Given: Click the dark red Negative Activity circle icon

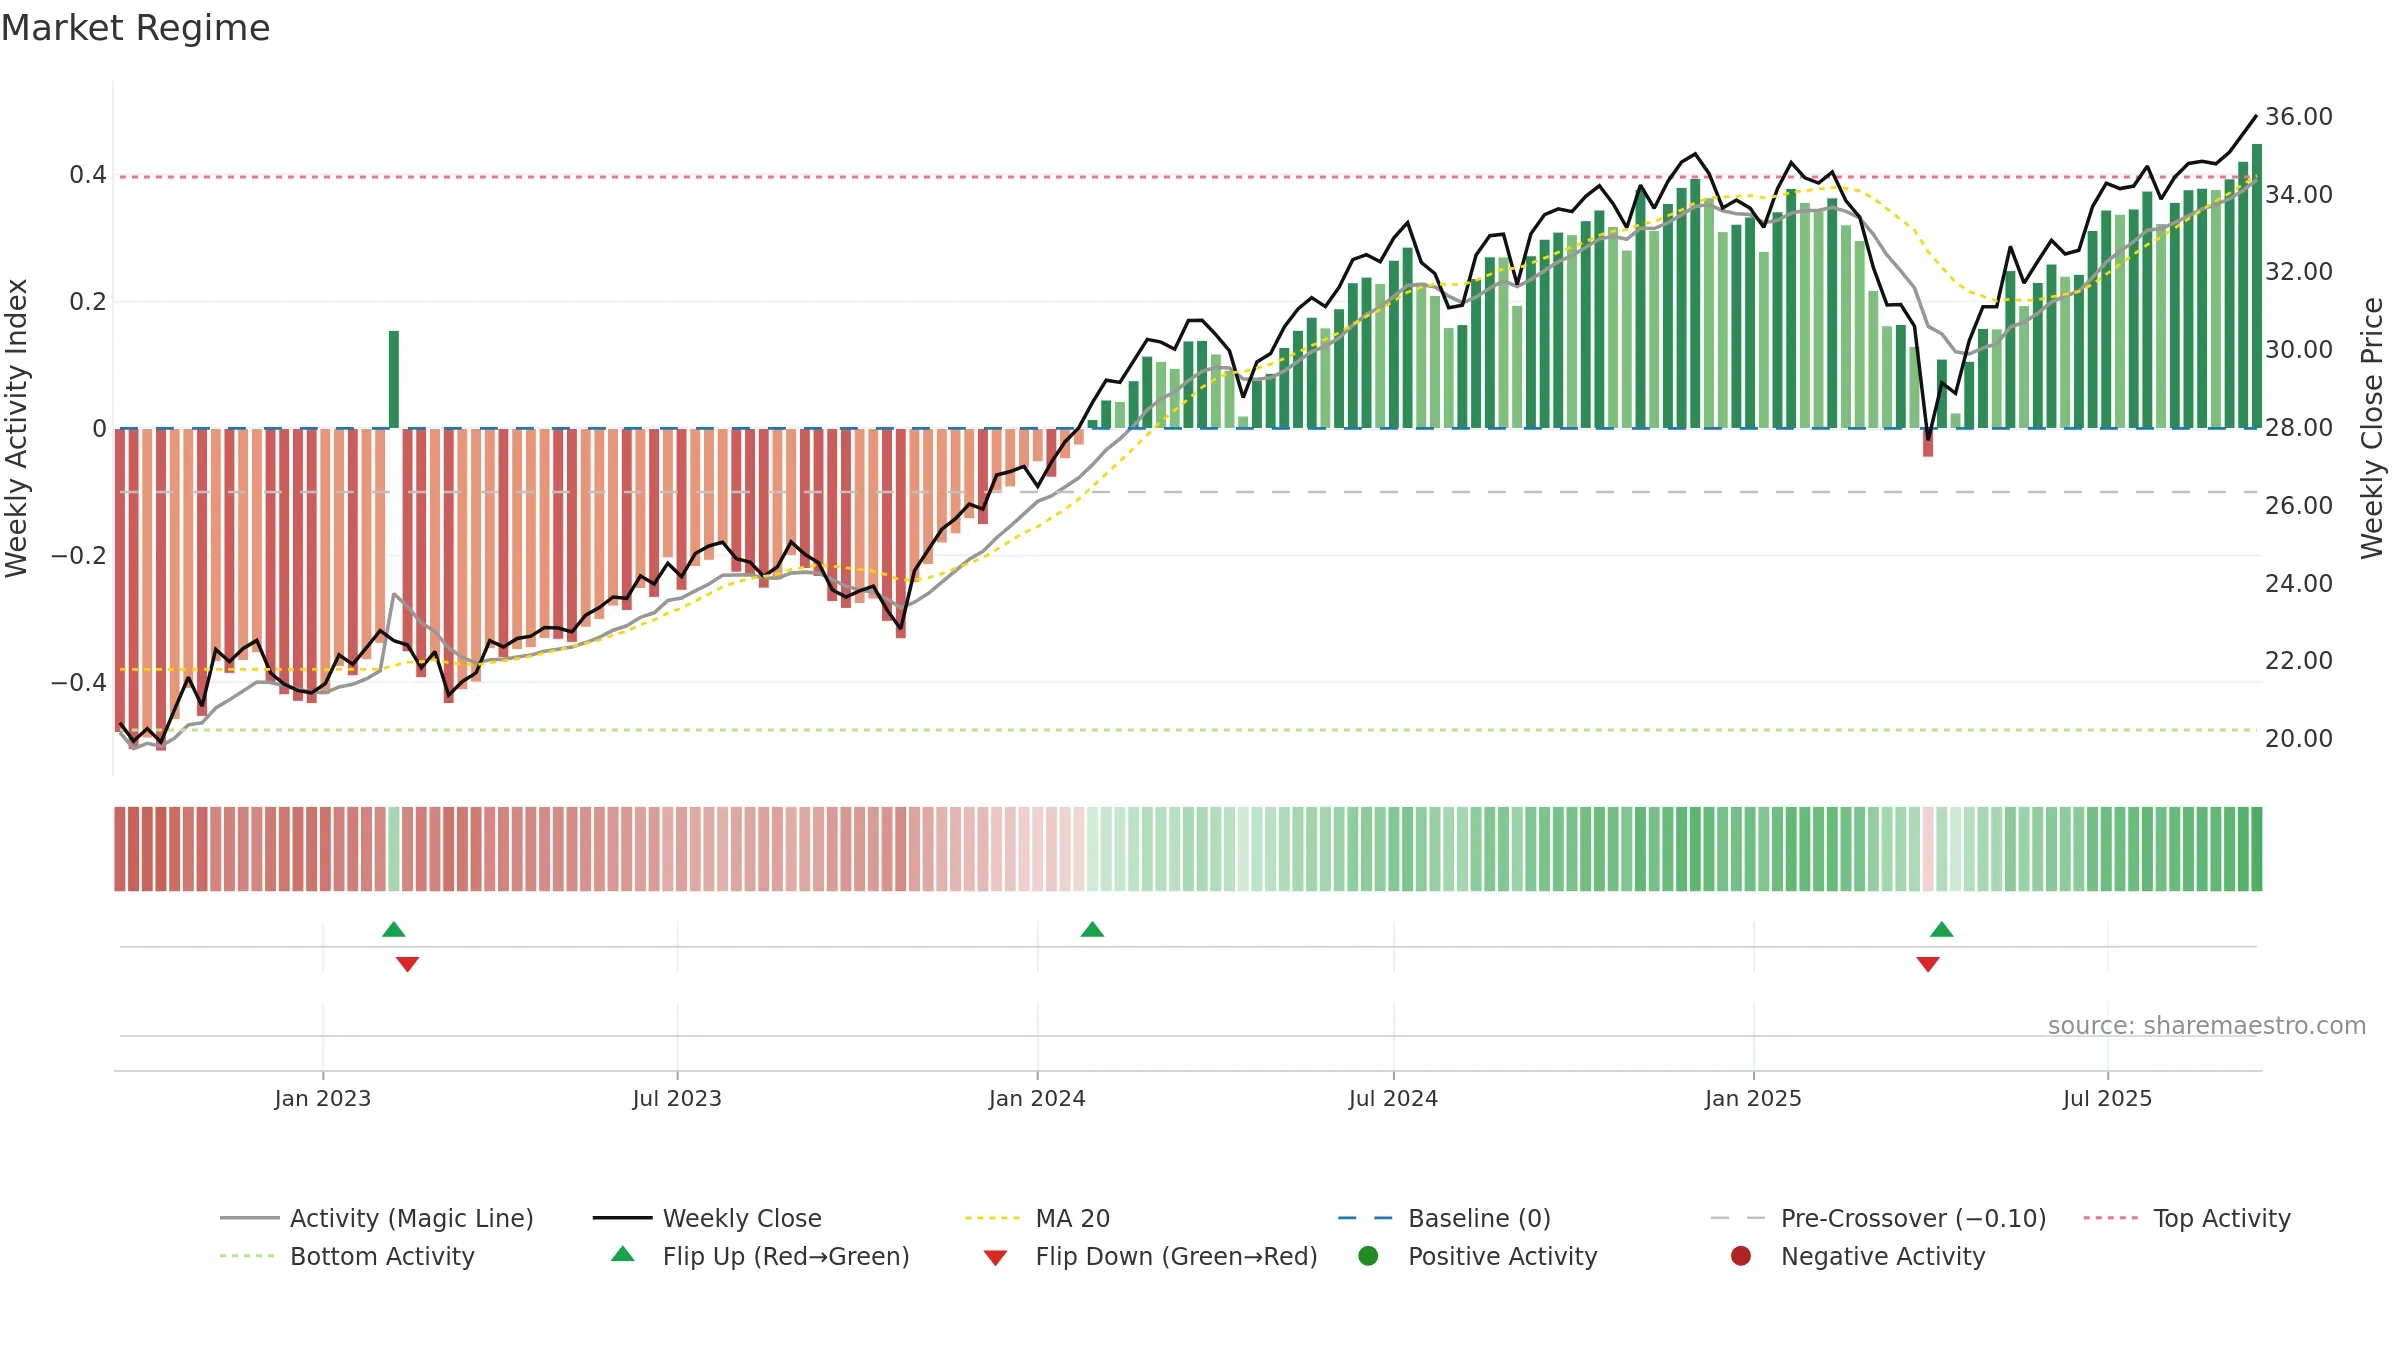Looking at the screenshot, I should click(1741, 1256).
